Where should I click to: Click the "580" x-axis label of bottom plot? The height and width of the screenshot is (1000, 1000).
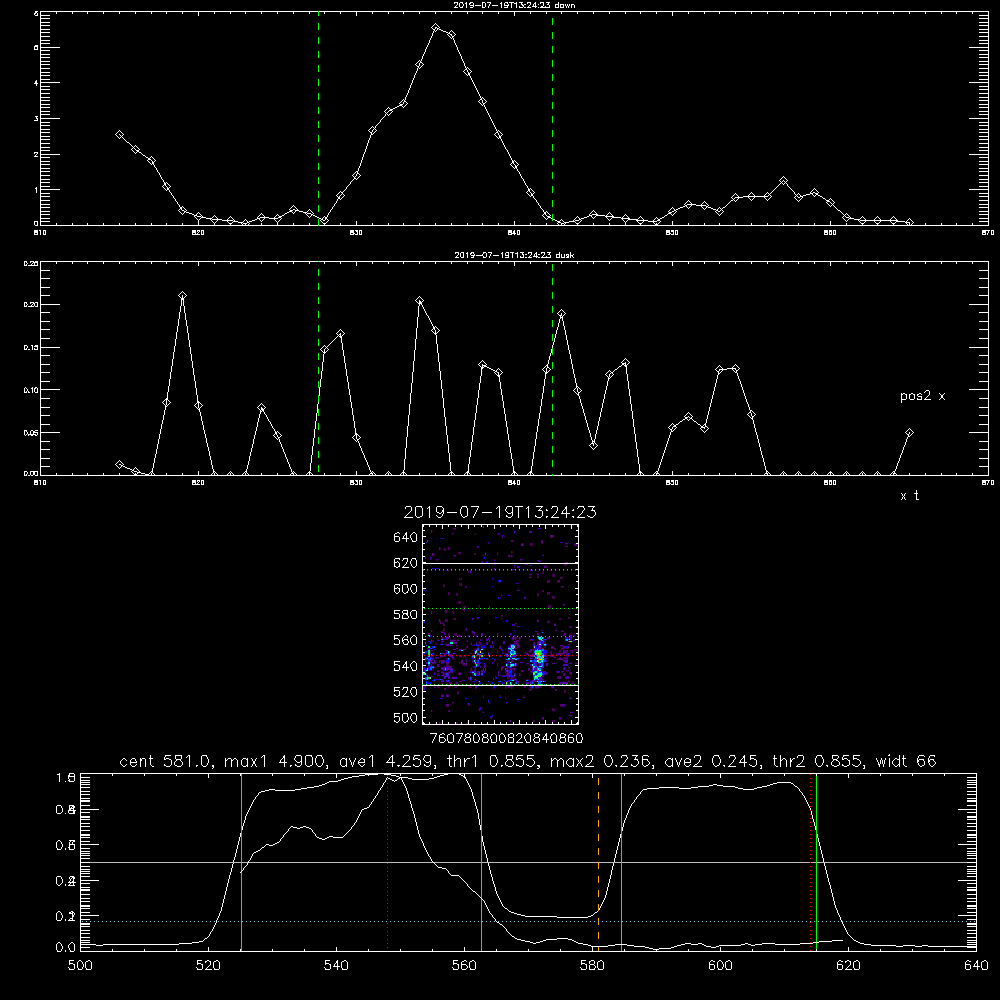coord(592,966)
